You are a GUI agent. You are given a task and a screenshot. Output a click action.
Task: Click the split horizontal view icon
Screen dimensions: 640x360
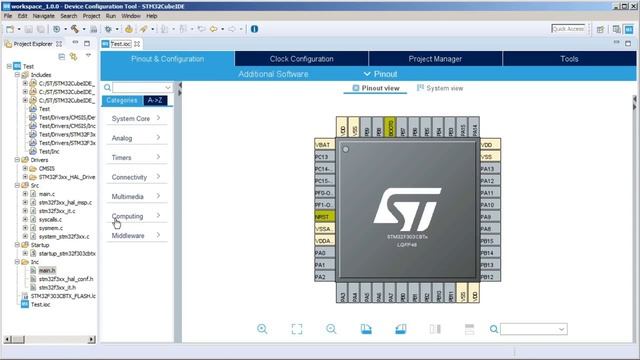pyautogui.click(x=469, y=329)
